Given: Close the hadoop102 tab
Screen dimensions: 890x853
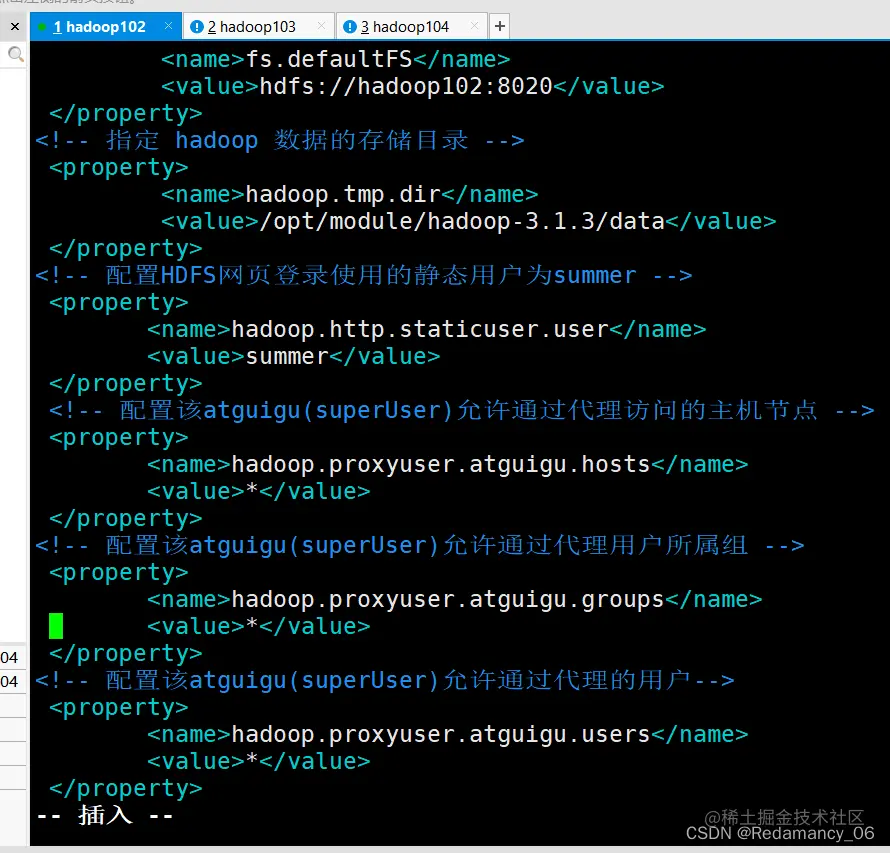Looking at the screenshot, I should coord(169,26).
